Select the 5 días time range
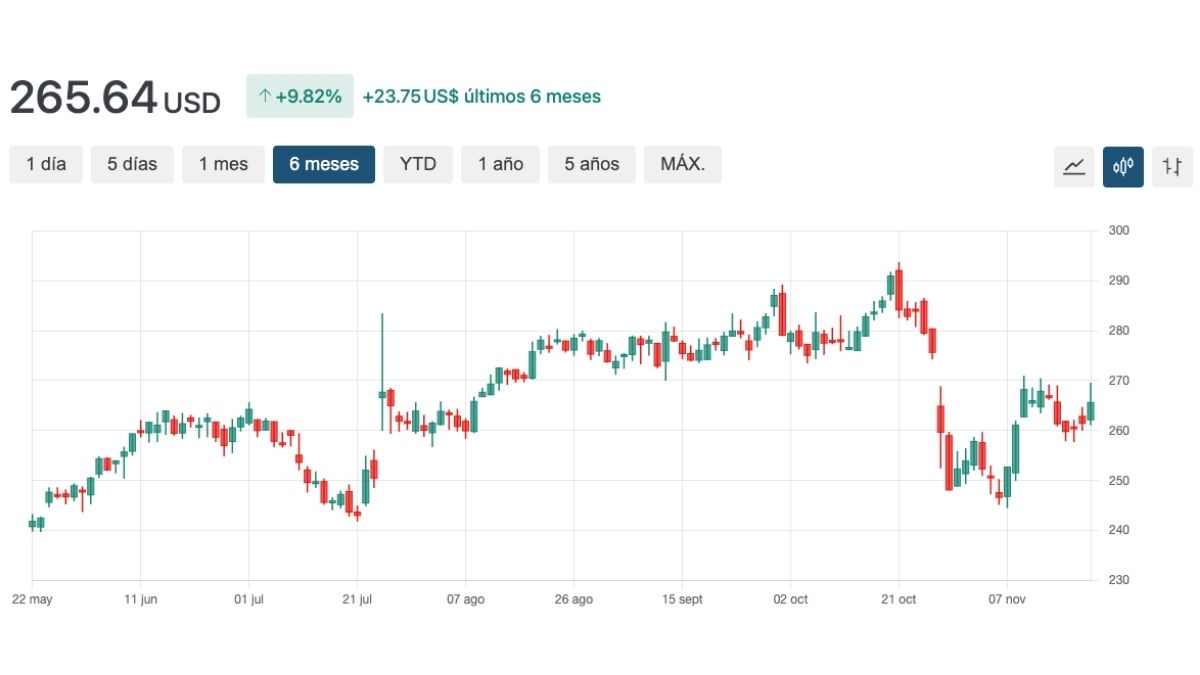Viewport: 1200px width, 675px height. click(132, 164)
